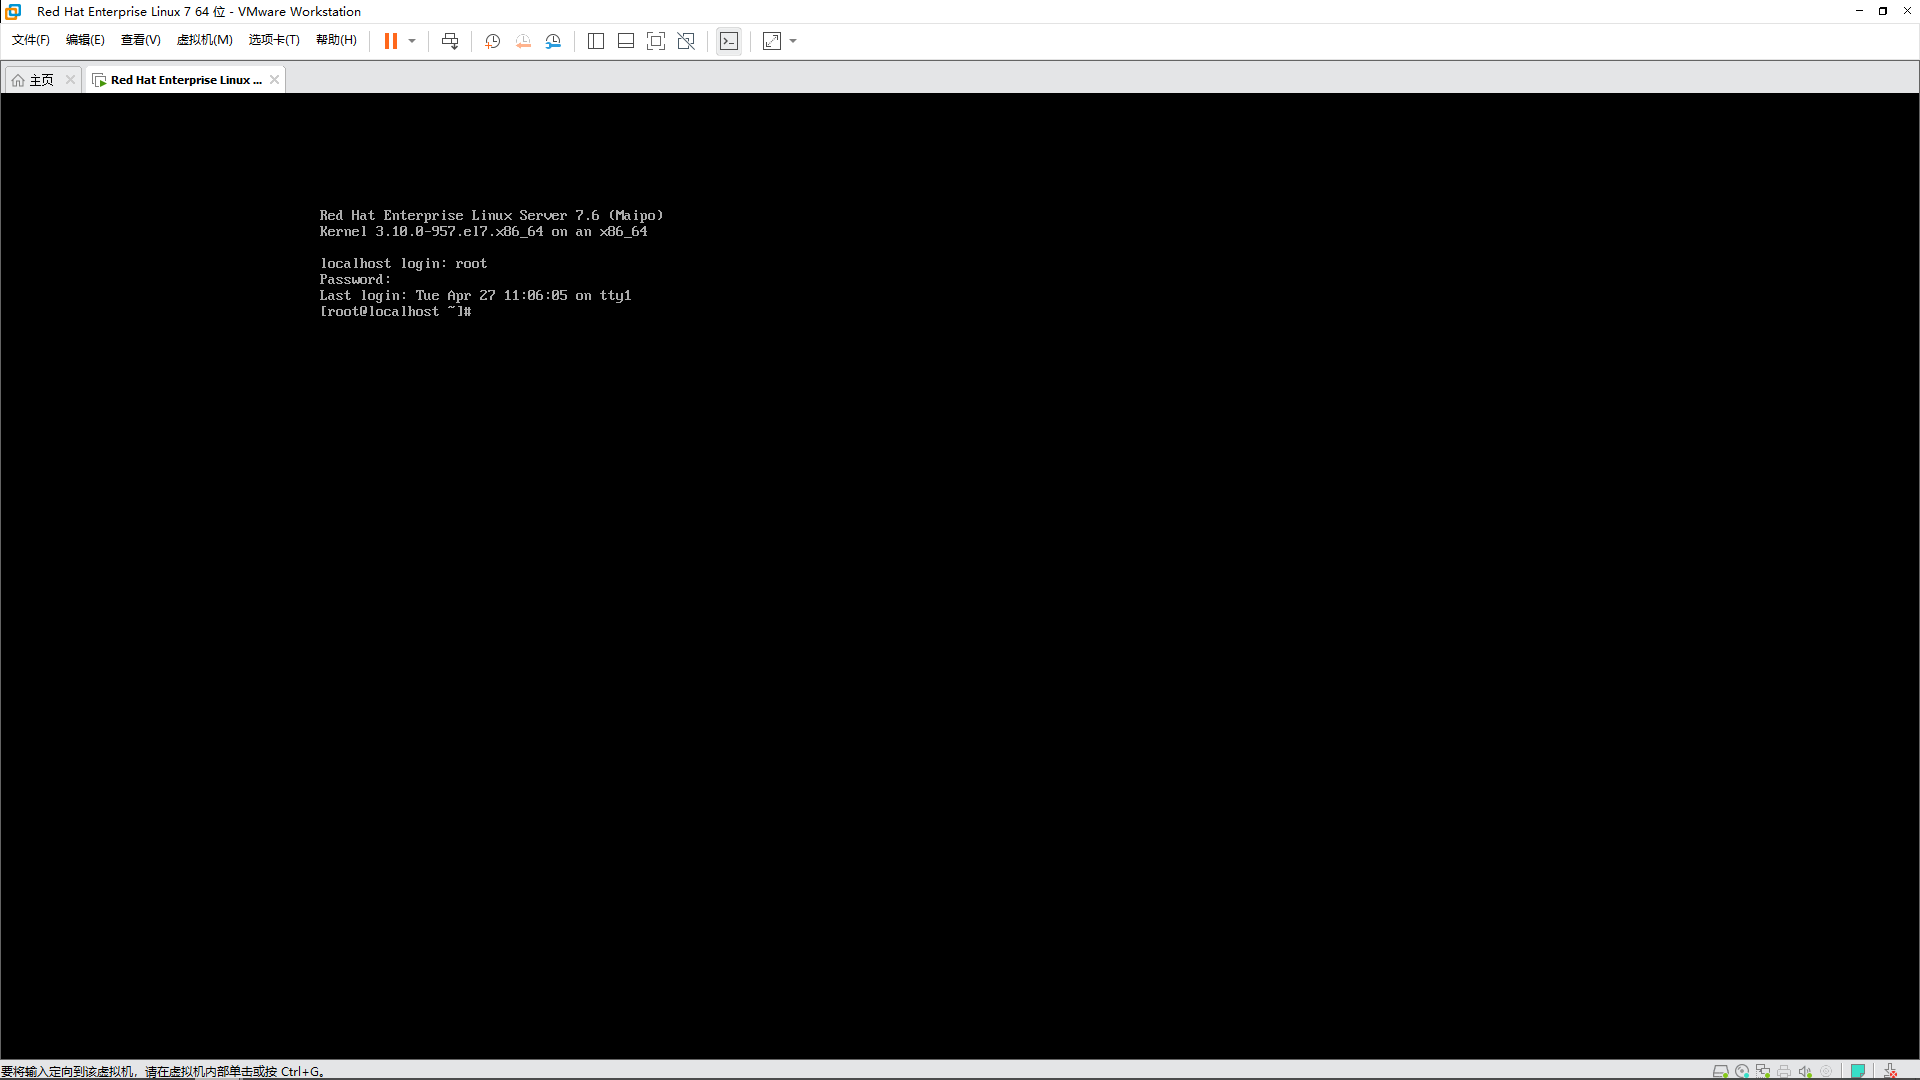Open the Snapshot Manager
The image size is (1920, 1080).
coord(553,41)
